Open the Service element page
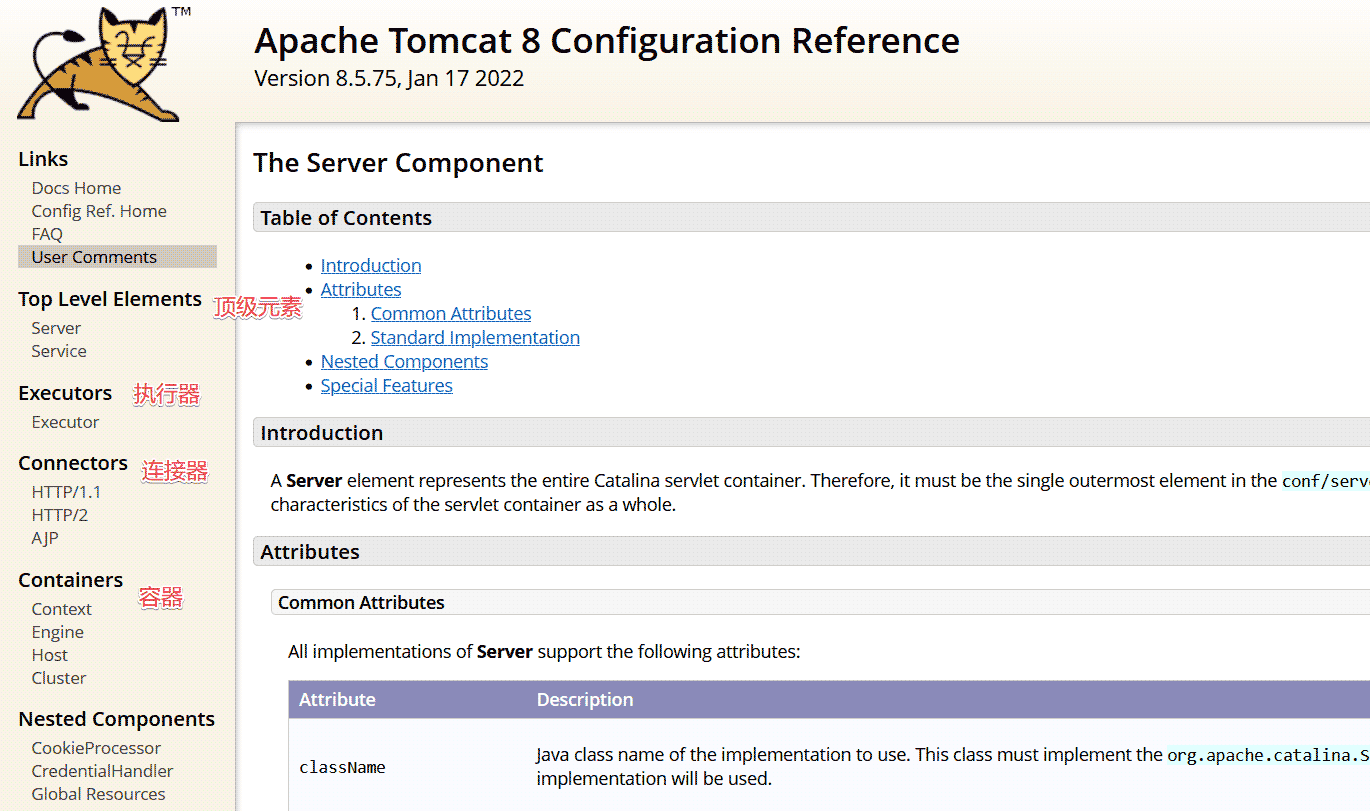 tap(59, 351)
